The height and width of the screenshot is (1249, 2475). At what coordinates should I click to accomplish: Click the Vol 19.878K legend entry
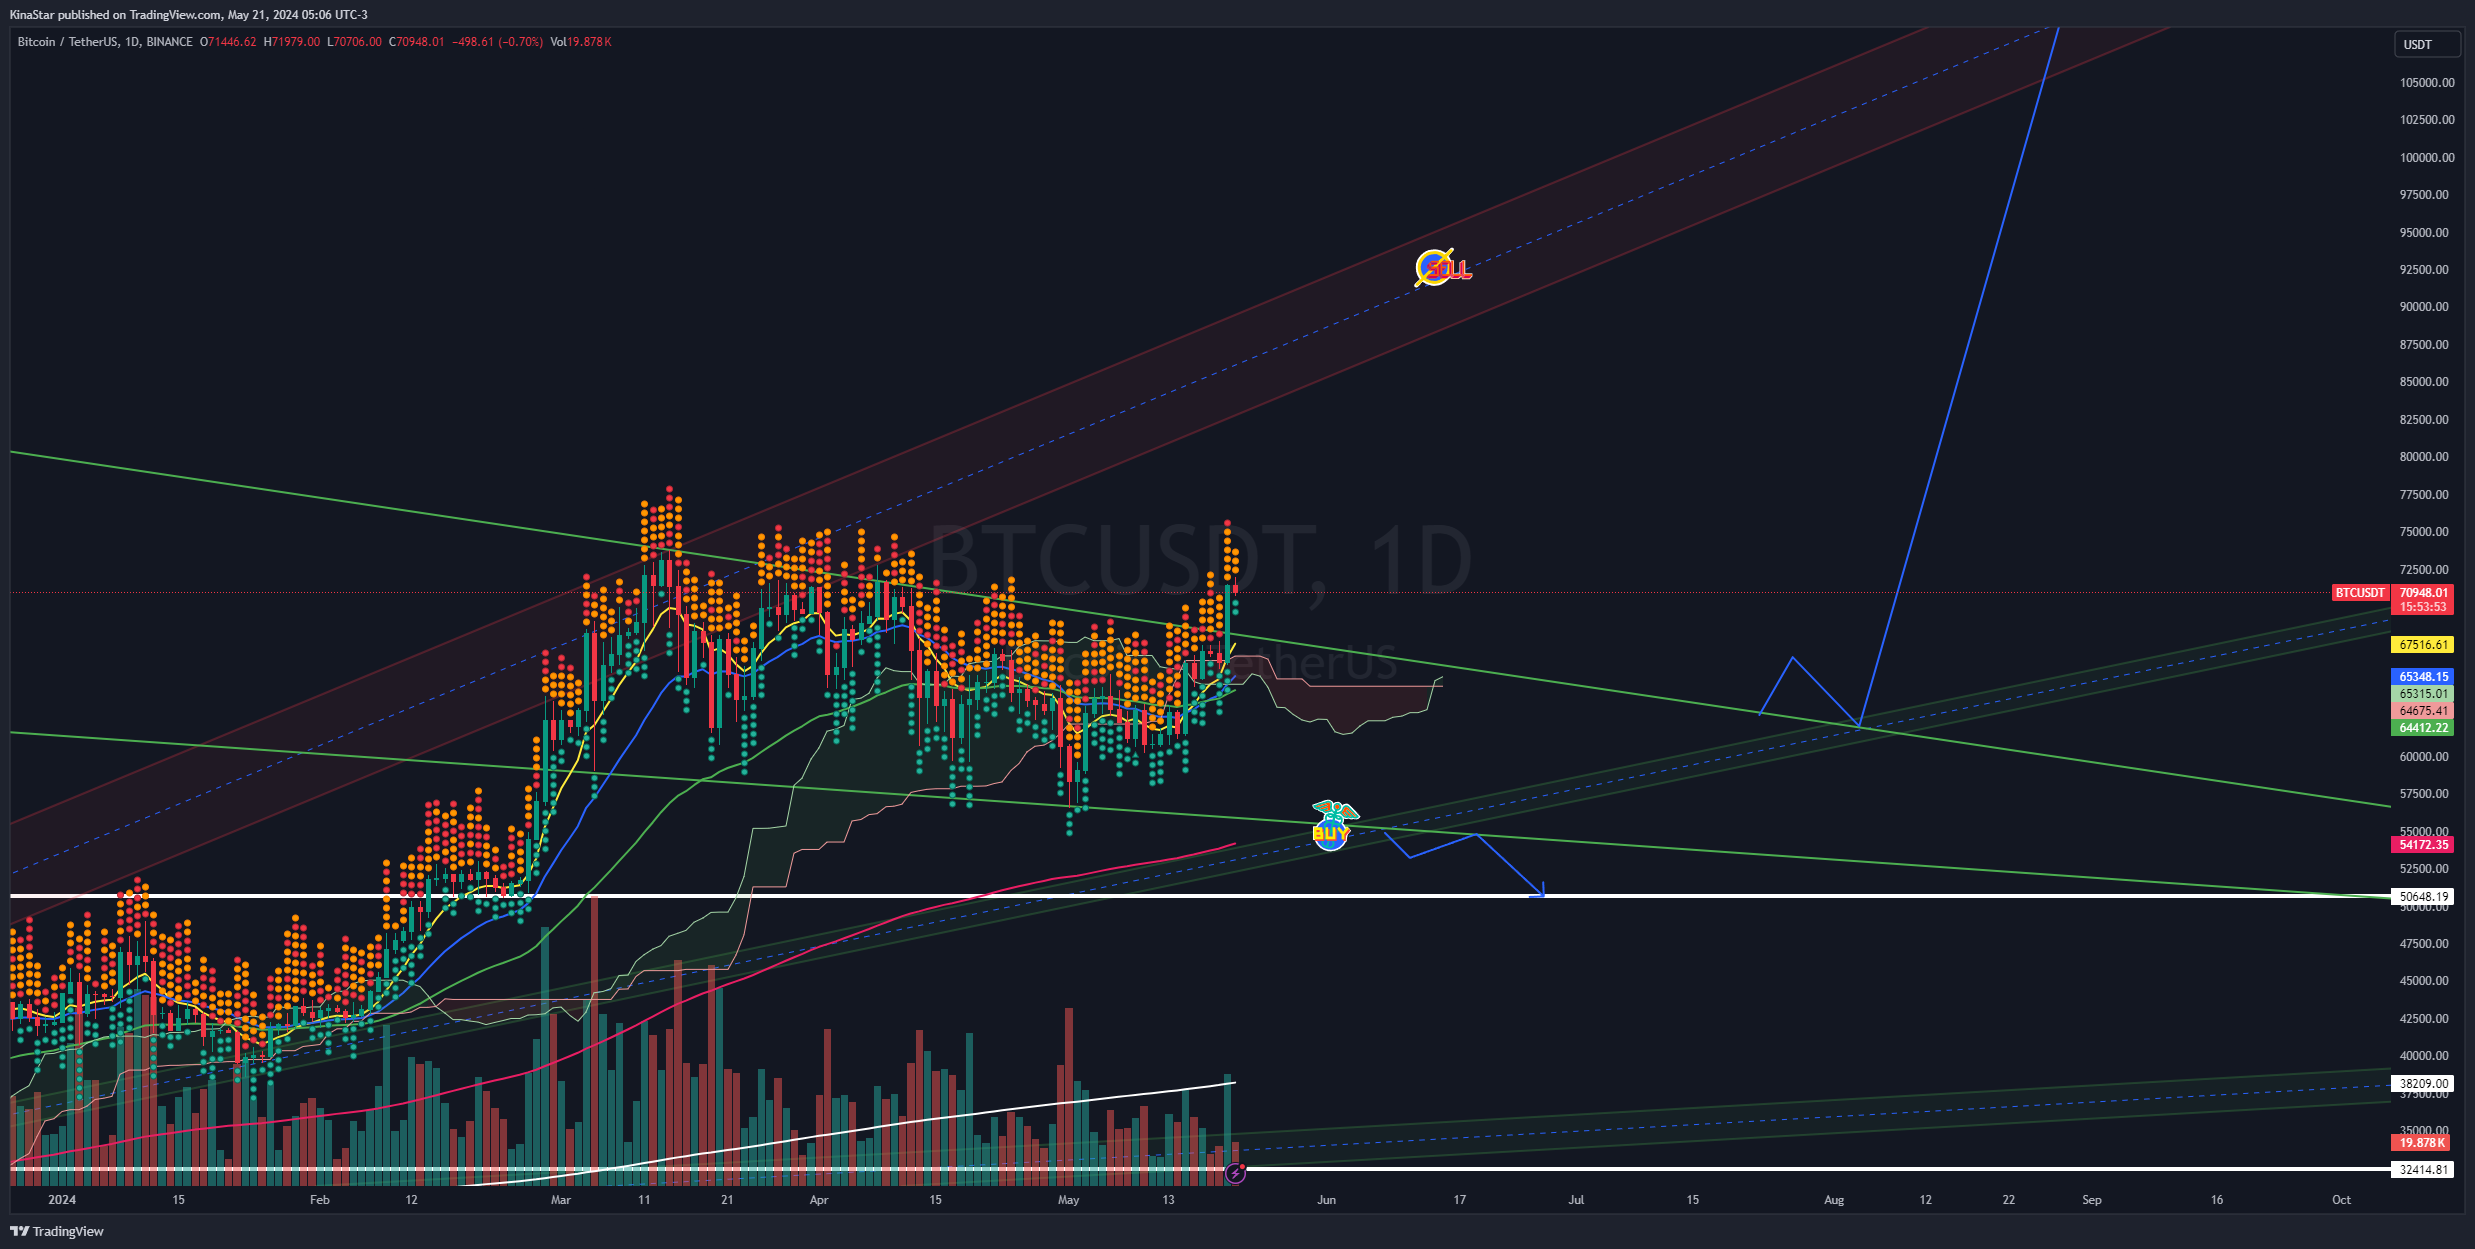tap(581, 42)
